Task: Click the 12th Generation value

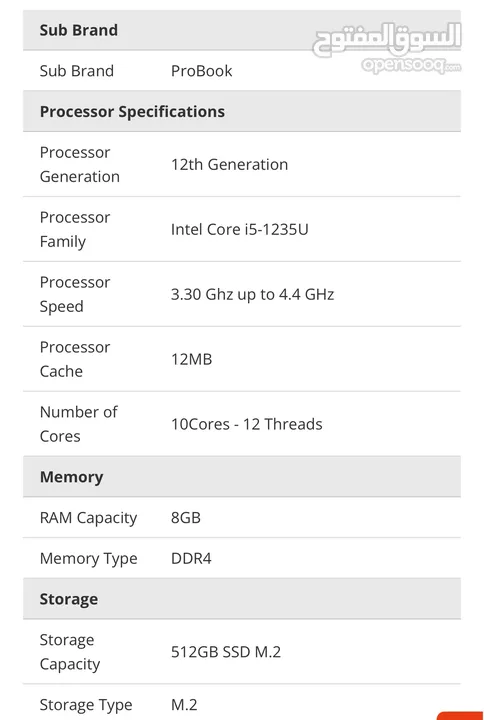Action: (230, 164)
